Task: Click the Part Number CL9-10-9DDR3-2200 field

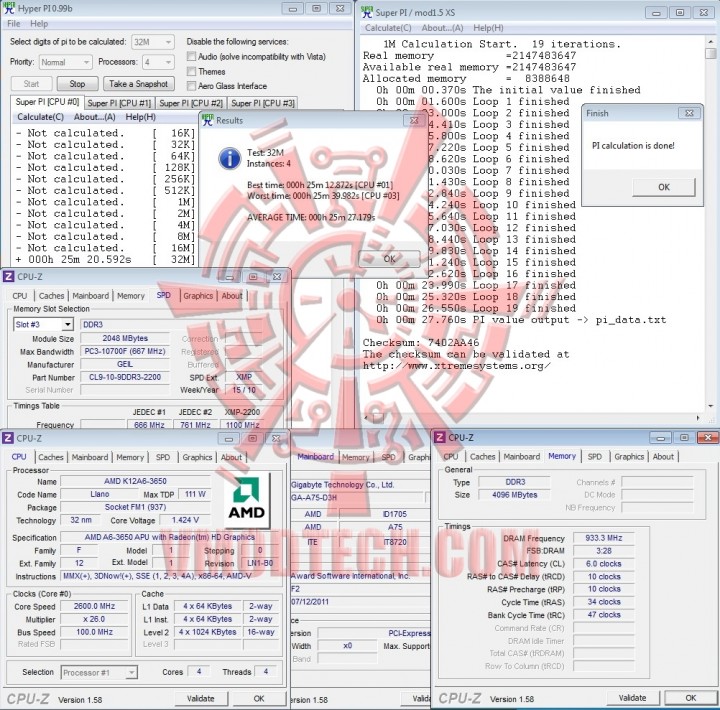Action: 124,377
